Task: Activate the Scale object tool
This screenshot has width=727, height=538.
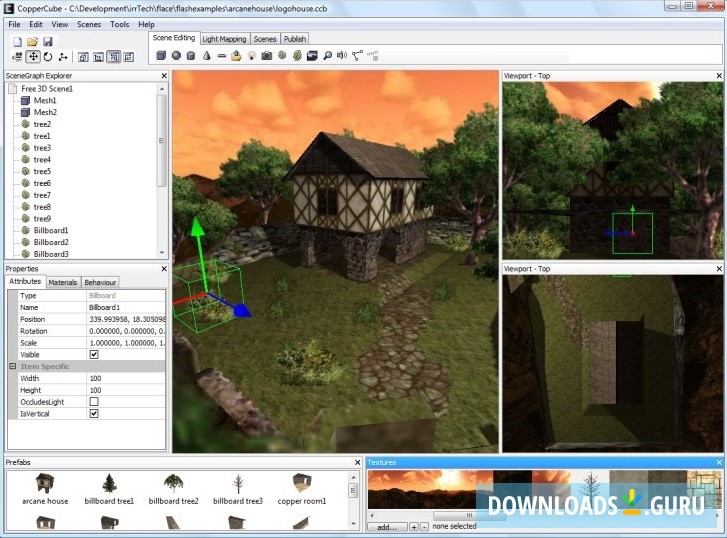Action: coord(63,57)
